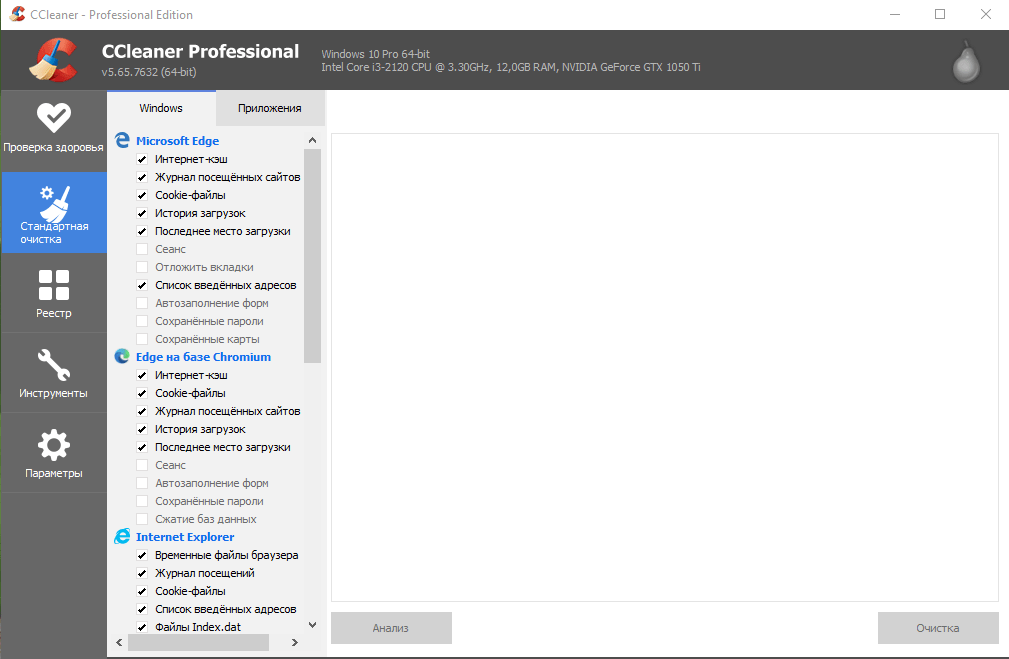This screenshot has width=1009, height=659.
Task: Open the Settings gear icon
Action: pos(53,445)
